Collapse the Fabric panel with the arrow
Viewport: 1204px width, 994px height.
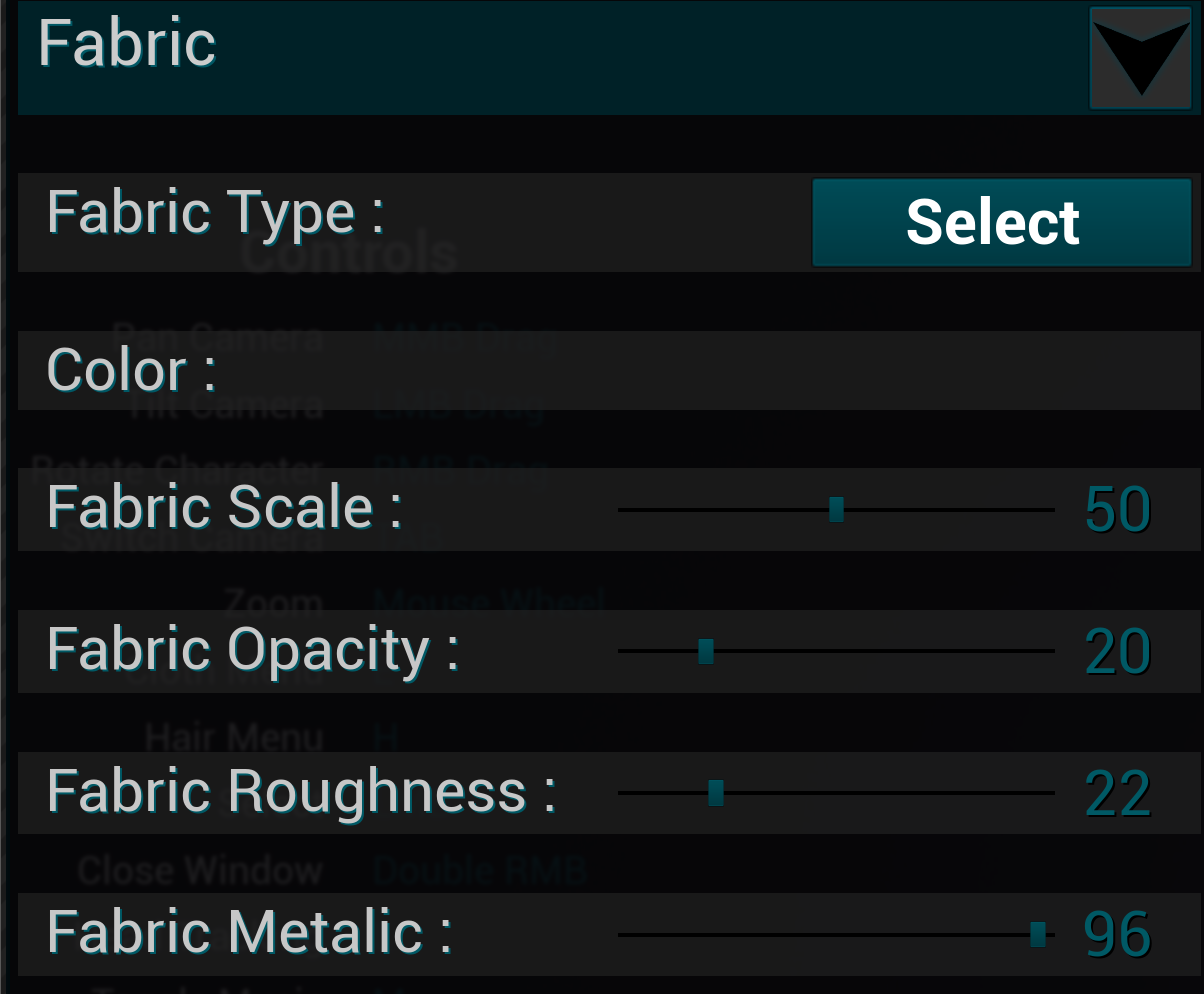coord(1139,58)
